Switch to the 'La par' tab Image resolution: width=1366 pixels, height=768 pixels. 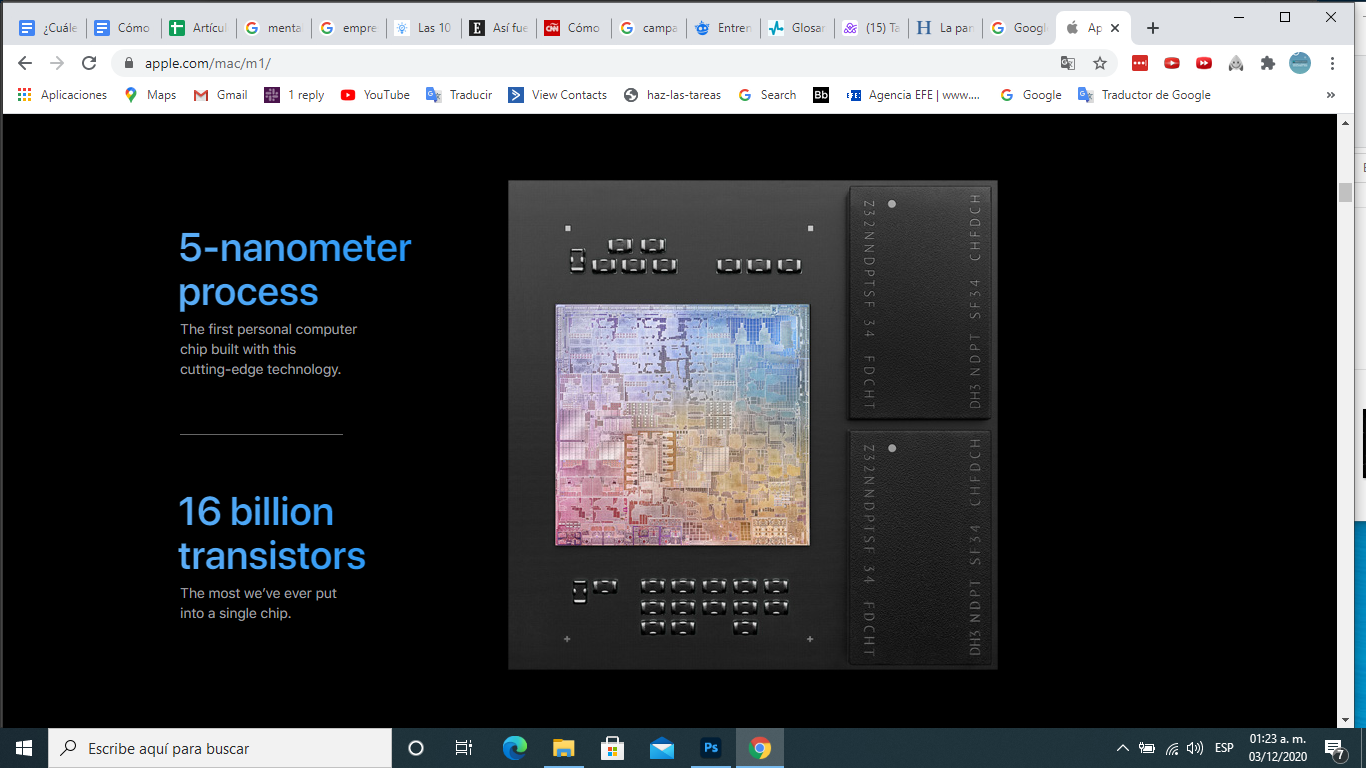pos(948,28)
